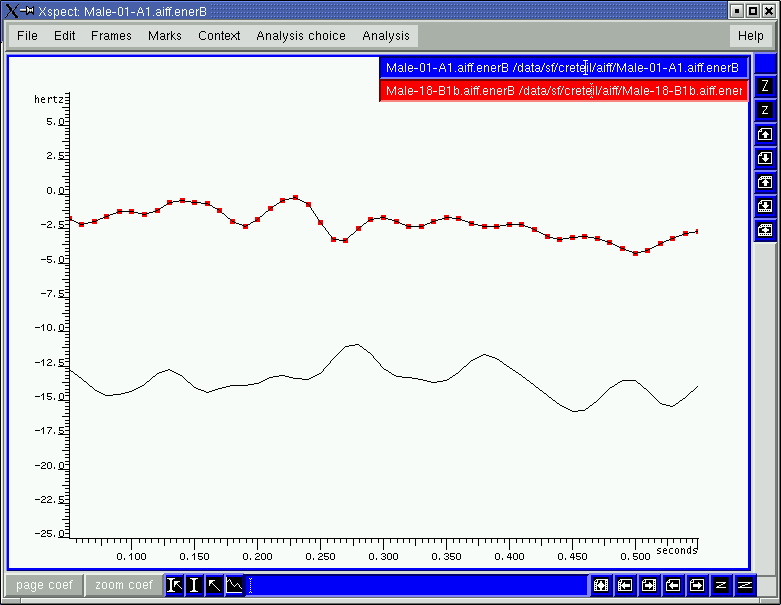Screen dimensions: 781x605
Task: Click the red curve lowest marker near 0.500 seconds
Action: click(x=636, y=253)
